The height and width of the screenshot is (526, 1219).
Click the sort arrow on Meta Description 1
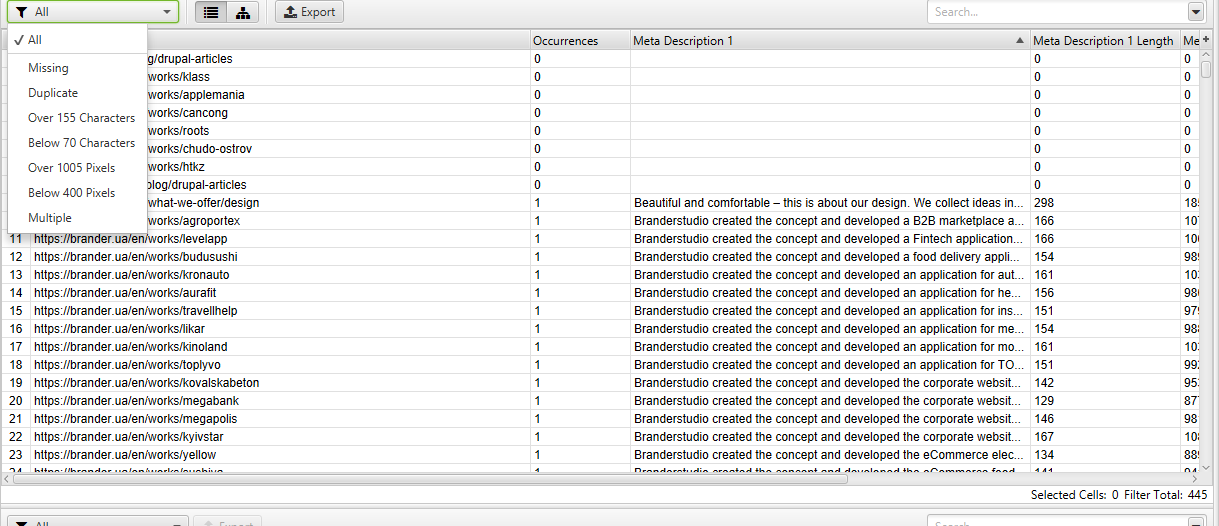tap(1019, 41)
